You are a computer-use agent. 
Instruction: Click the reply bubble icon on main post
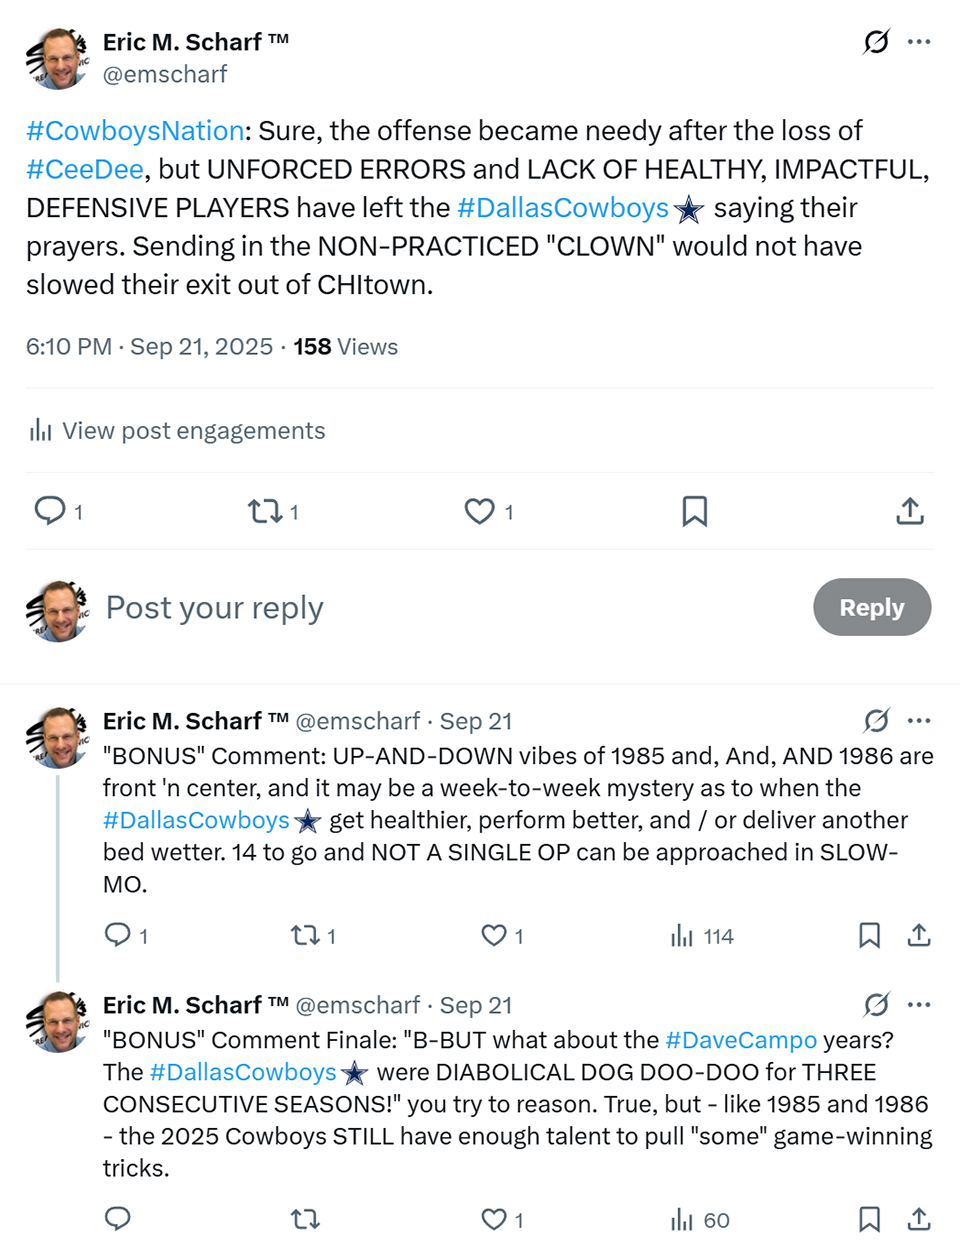(x=50, y=511)
